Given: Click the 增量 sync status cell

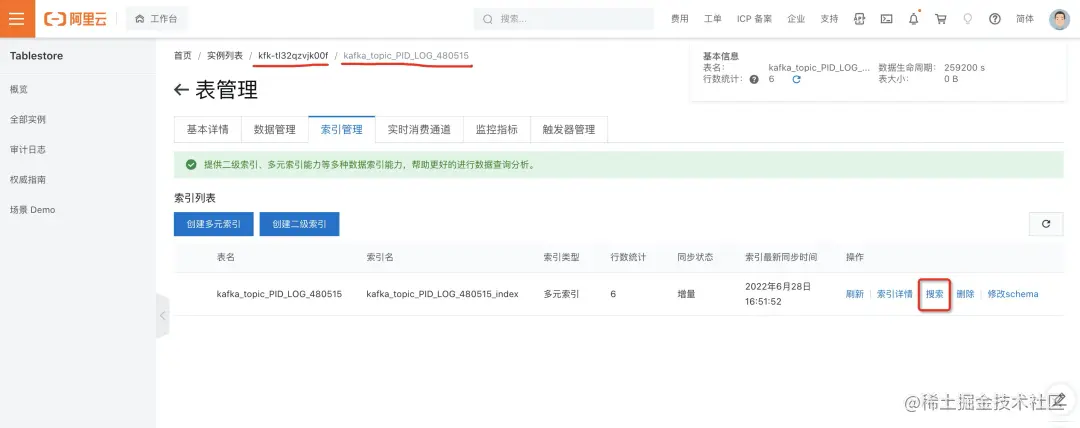Looking at the screenshot, I should (686, 294).
